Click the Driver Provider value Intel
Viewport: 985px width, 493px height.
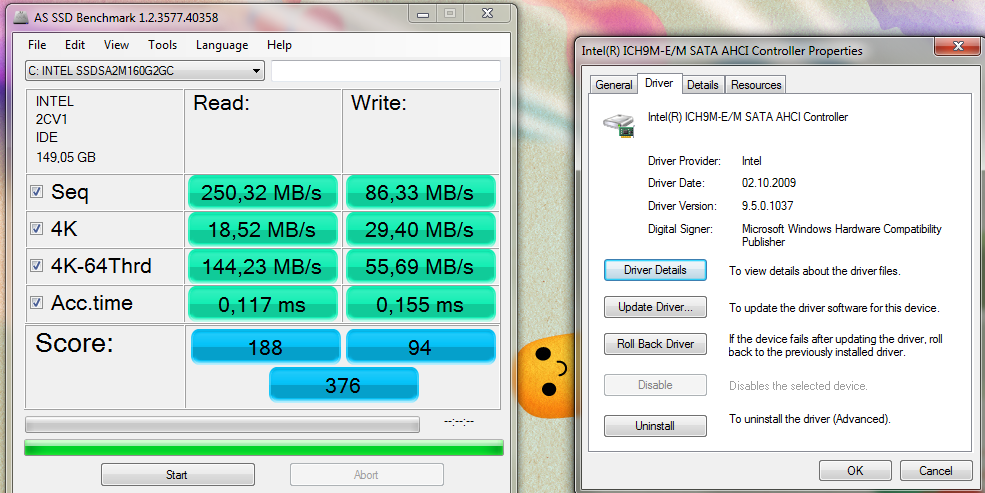click(x=751, y=161)
